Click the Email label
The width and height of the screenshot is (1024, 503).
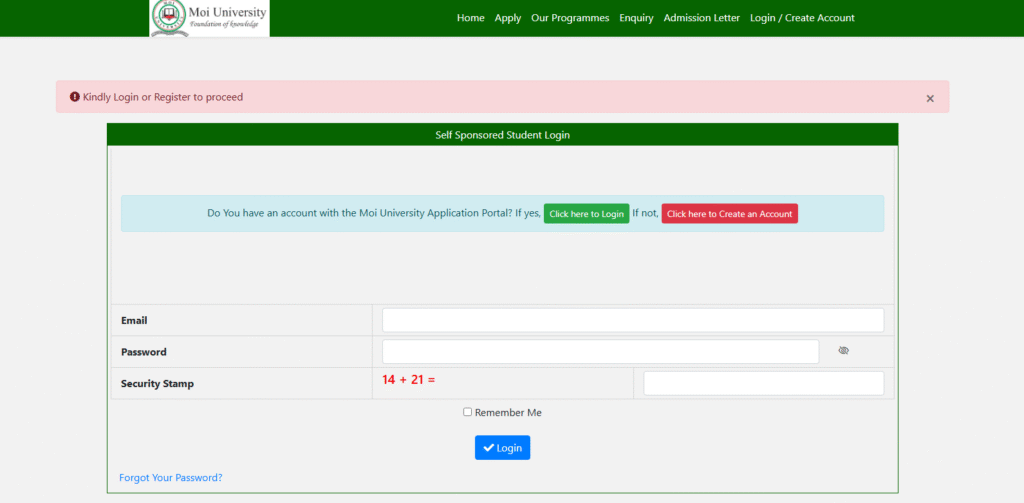click(x=134, y=321)
